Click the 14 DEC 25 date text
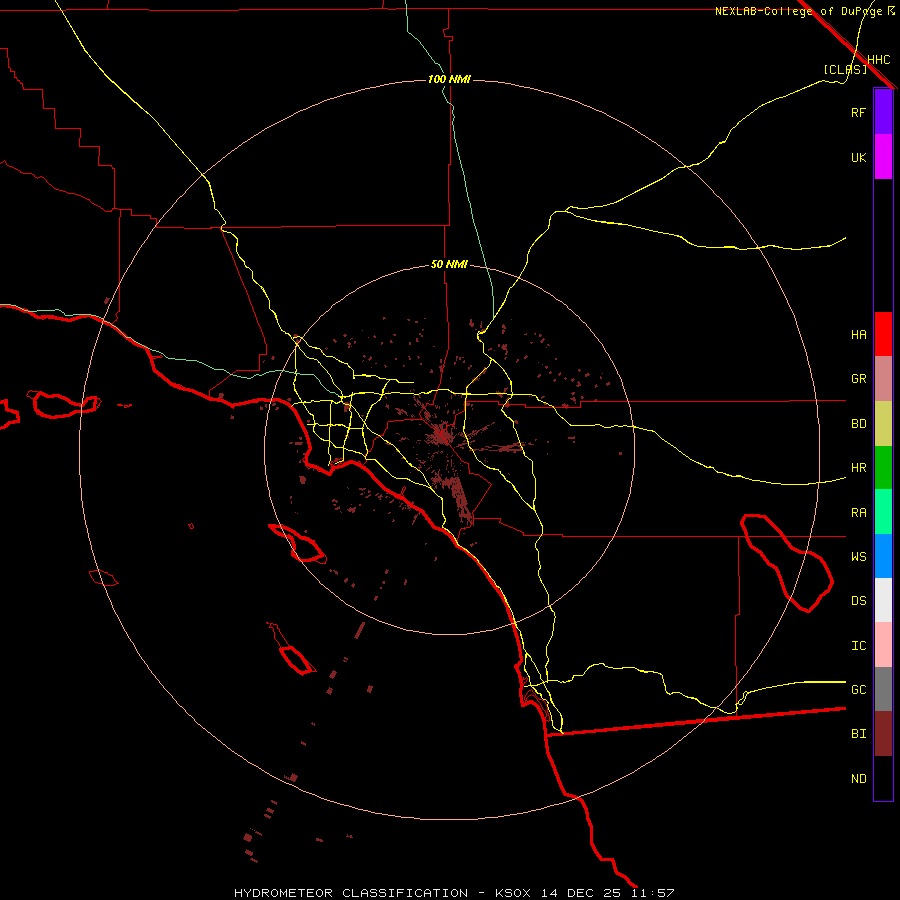This screenshot has height=900, width=900. coord(581,893)
